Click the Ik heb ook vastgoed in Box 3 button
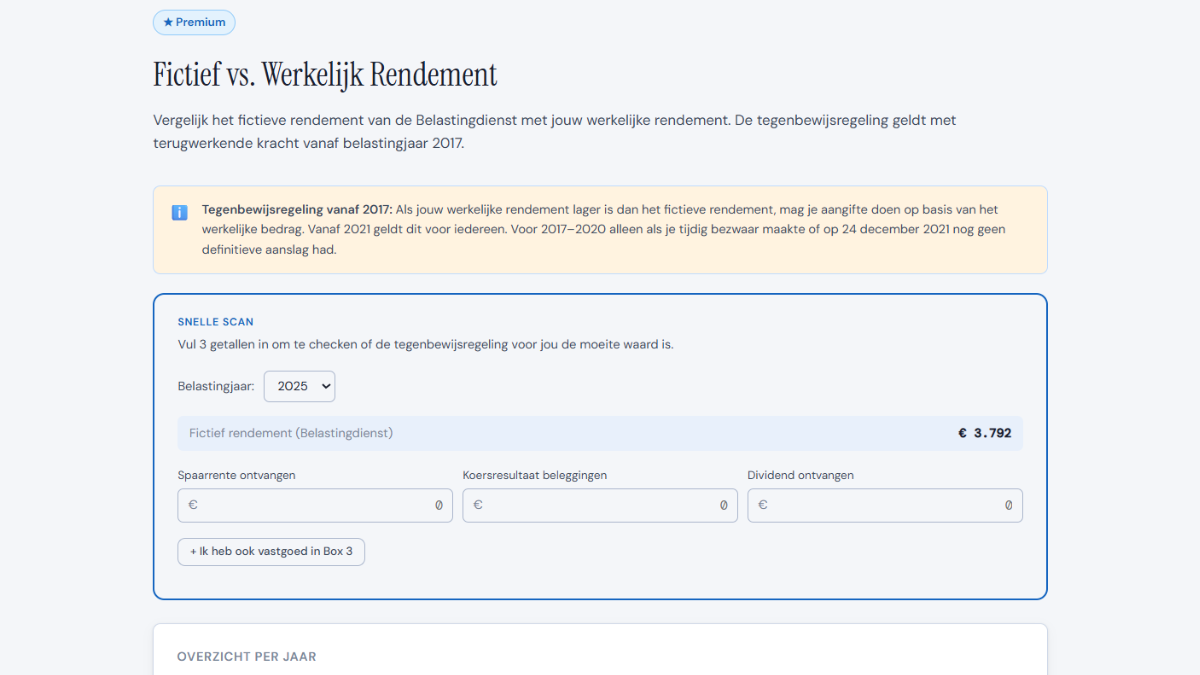The width and height of the screenshot is (1200, 675). tap(270, 551)
